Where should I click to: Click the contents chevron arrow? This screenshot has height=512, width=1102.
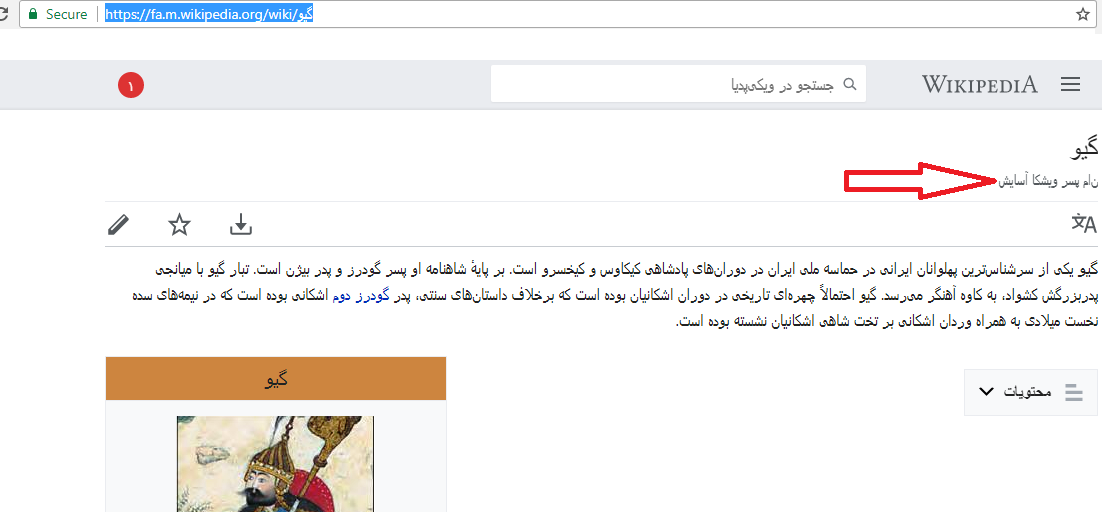987,392
